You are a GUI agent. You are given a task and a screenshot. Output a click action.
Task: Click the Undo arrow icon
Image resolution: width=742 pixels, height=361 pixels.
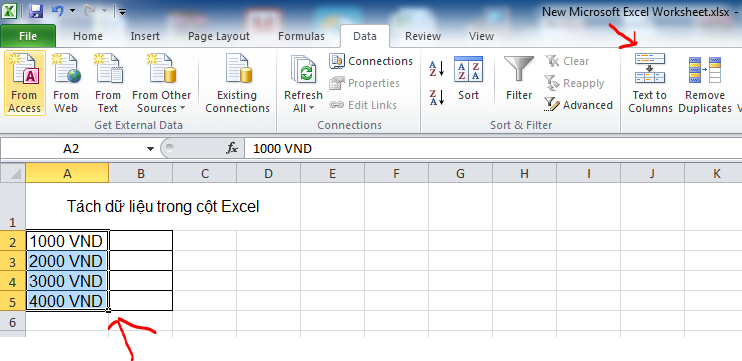(58, 11)
